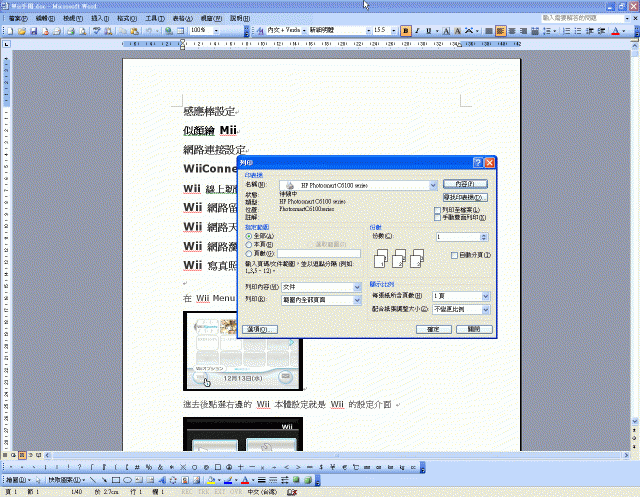
Task: Open the zoom 100% dropdown
Action: (216, 31)
